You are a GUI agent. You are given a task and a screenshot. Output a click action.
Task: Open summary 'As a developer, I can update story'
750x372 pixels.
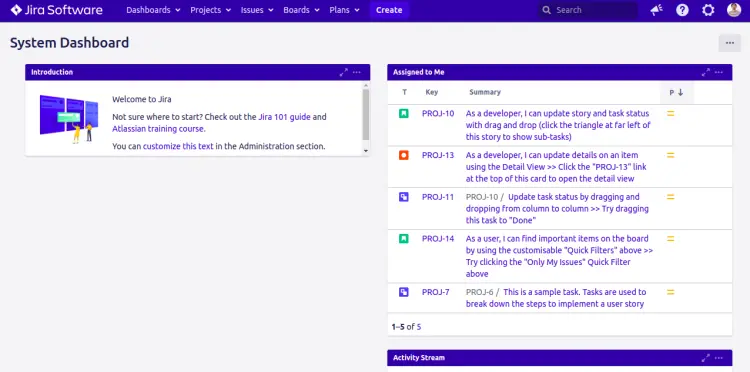point(558,125)
